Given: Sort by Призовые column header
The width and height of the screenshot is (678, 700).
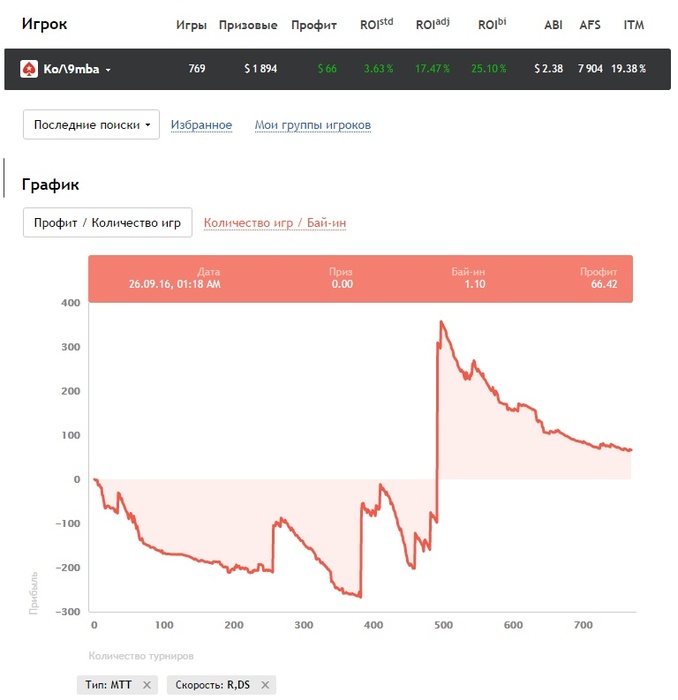Looking at the screenshot, I should tap(248, 25).
